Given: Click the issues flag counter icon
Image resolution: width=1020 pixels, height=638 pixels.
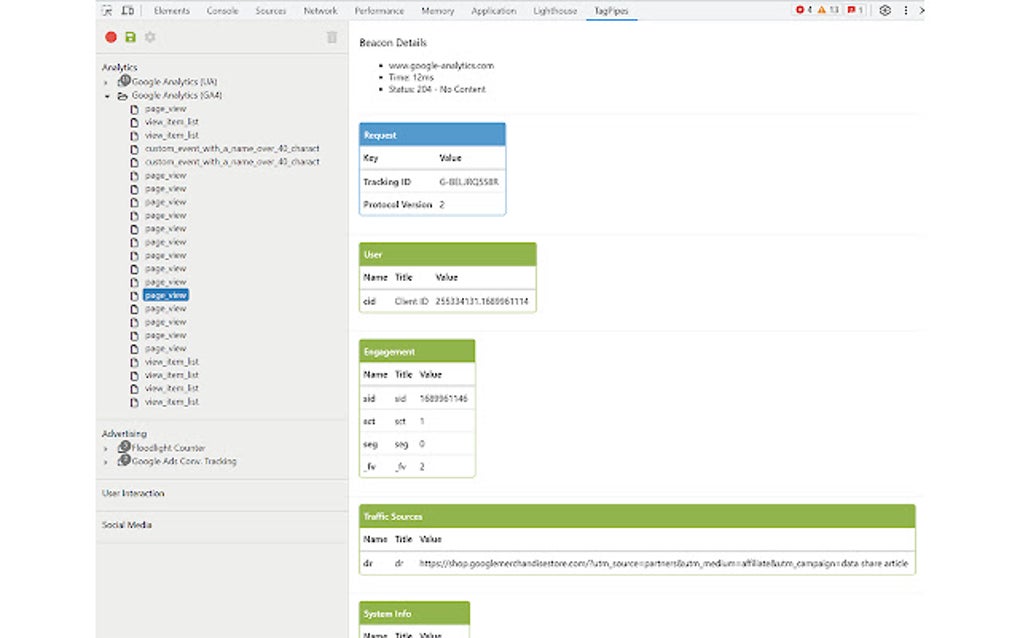Looking at the screenshot, I should coord(852,10).
